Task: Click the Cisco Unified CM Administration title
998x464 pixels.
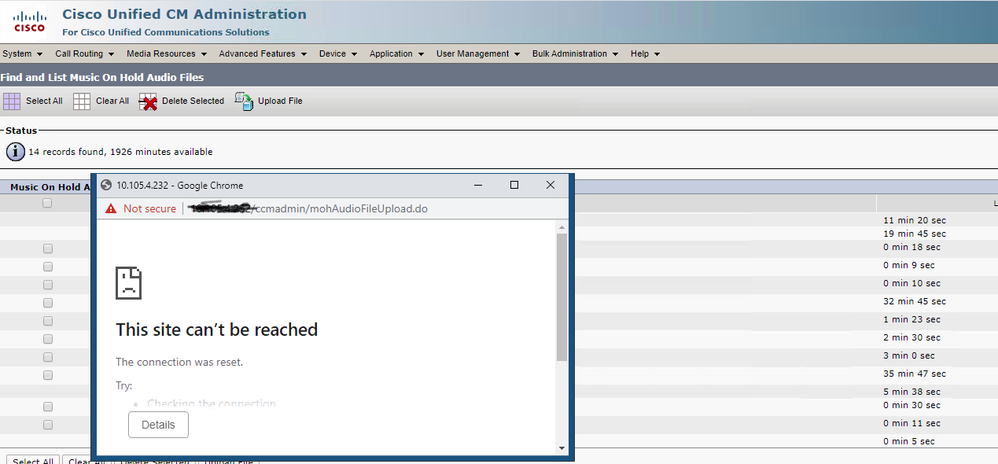Action: coord(184,14)
